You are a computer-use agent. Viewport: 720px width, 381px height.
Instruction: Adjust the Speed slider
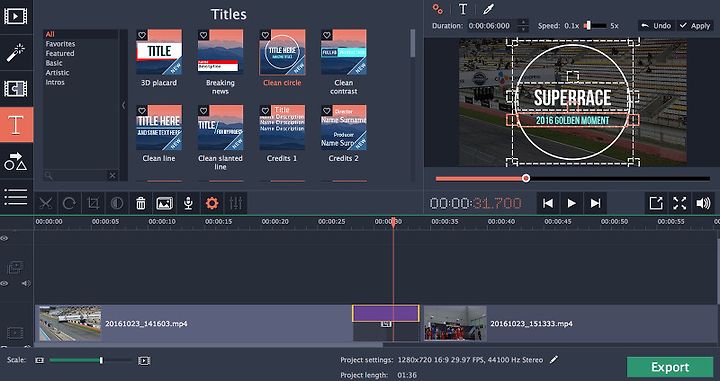pyautogui.click(x=595, y=26)
